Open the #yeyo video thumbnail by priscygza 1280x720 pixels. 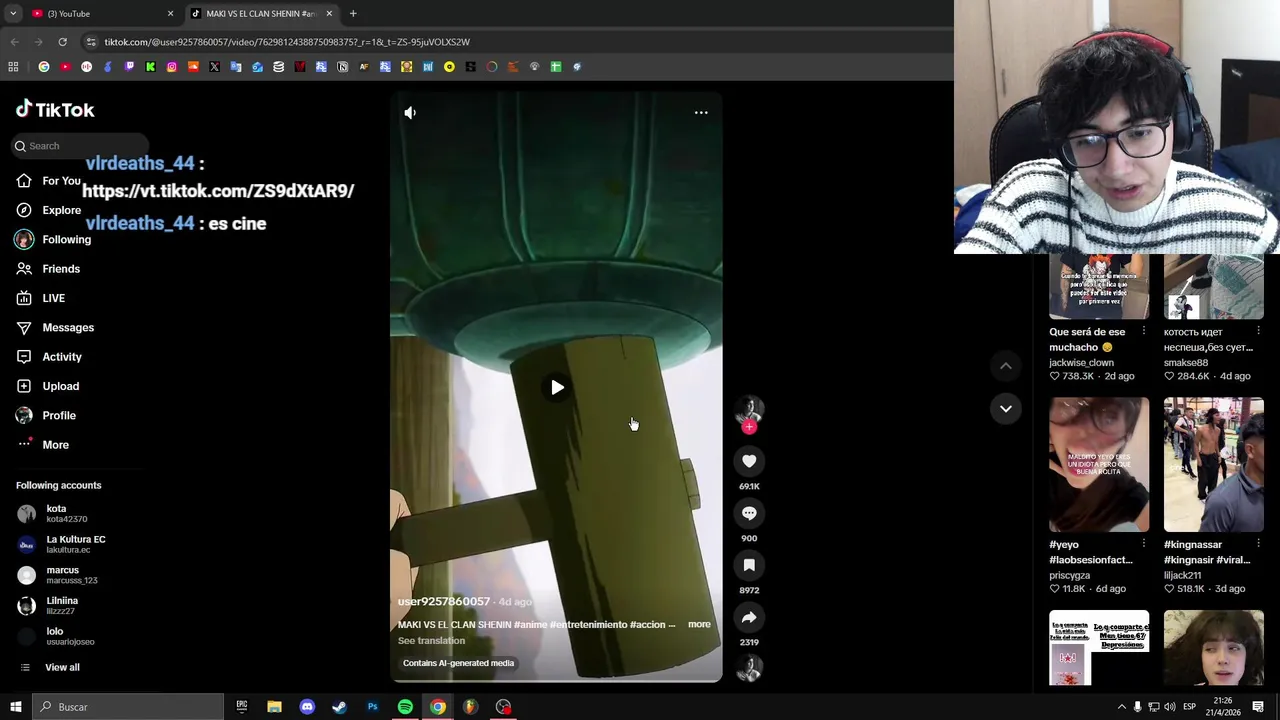click(1099, 464)
